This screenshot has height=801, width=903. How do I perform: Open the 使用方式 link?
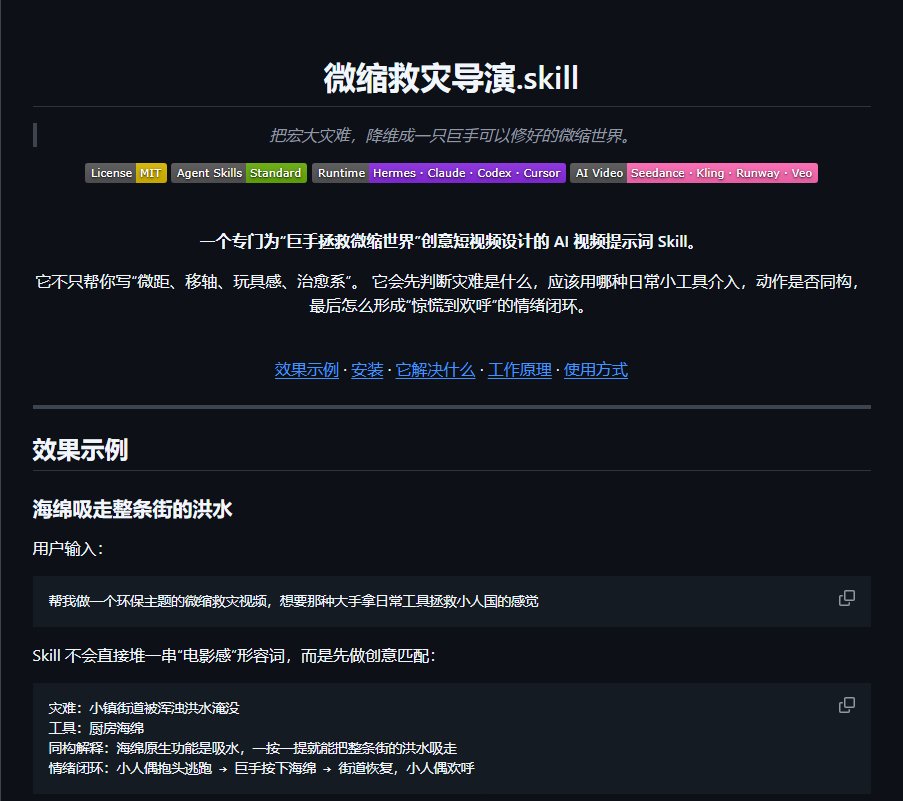pyautogui.click(x=596, y=370)
